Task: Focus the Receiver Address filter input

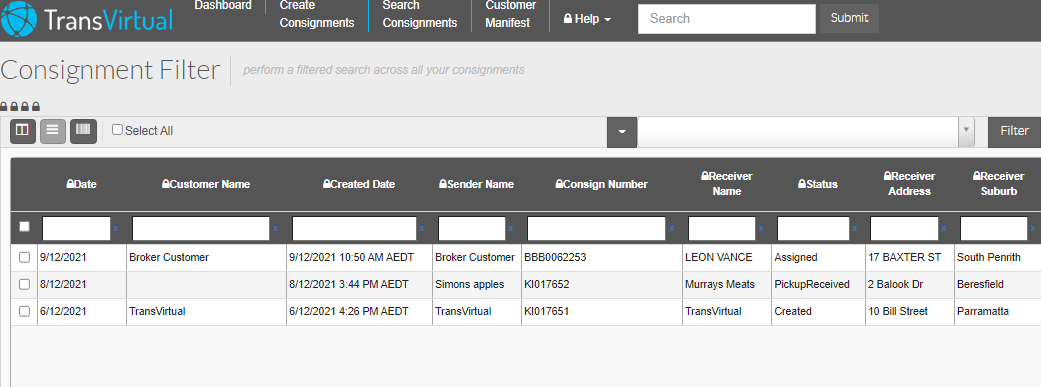Action: [x=904, y=228]
